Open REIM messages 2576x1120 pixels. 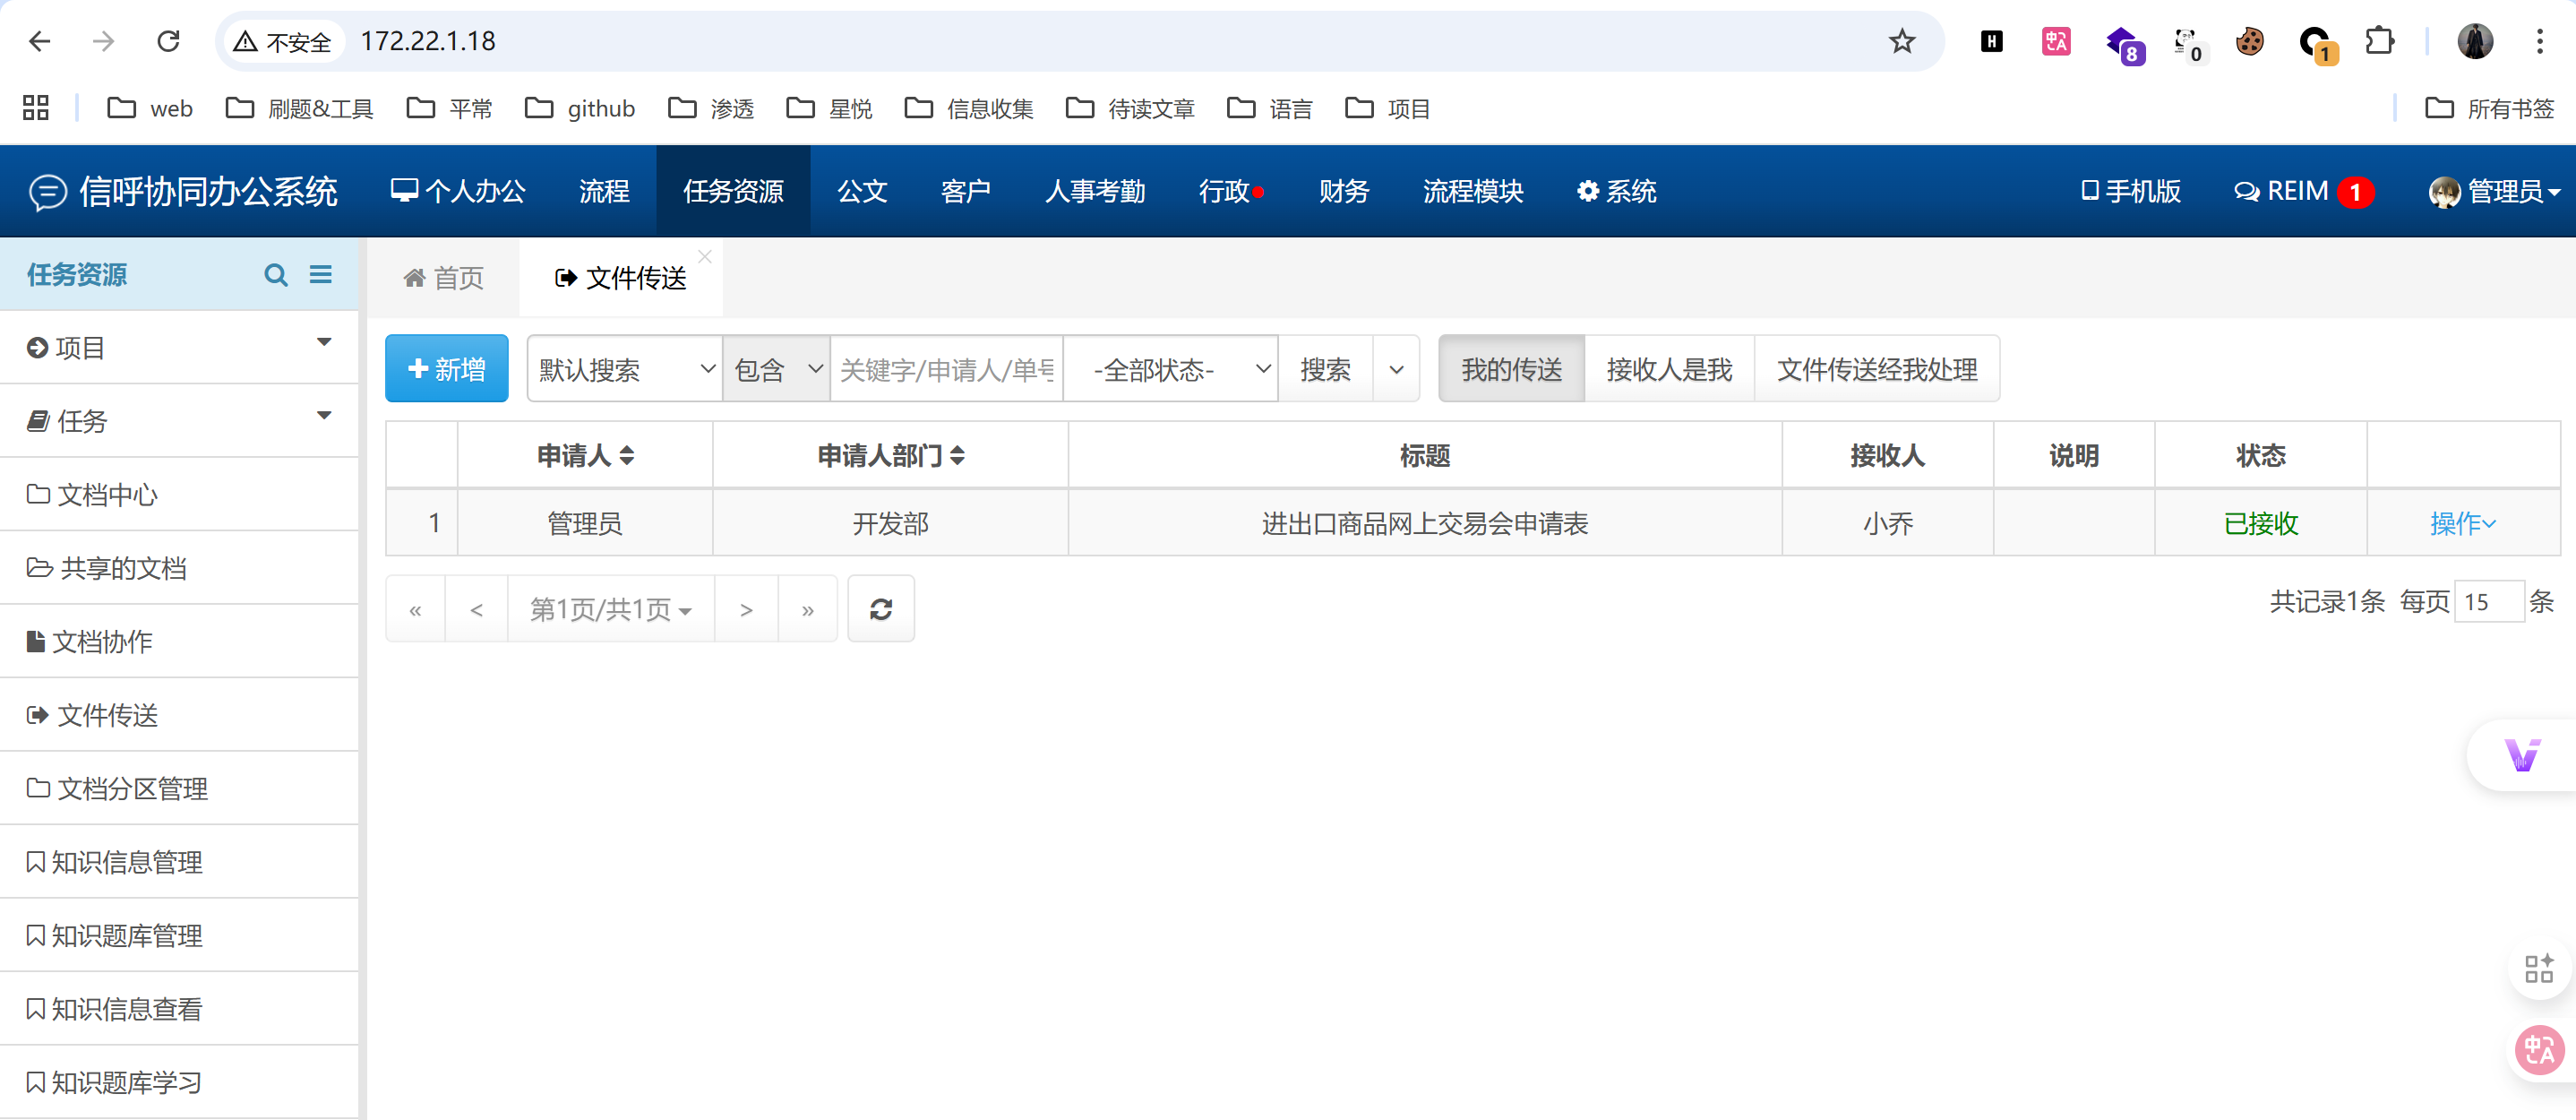[x=2304, y=191]
